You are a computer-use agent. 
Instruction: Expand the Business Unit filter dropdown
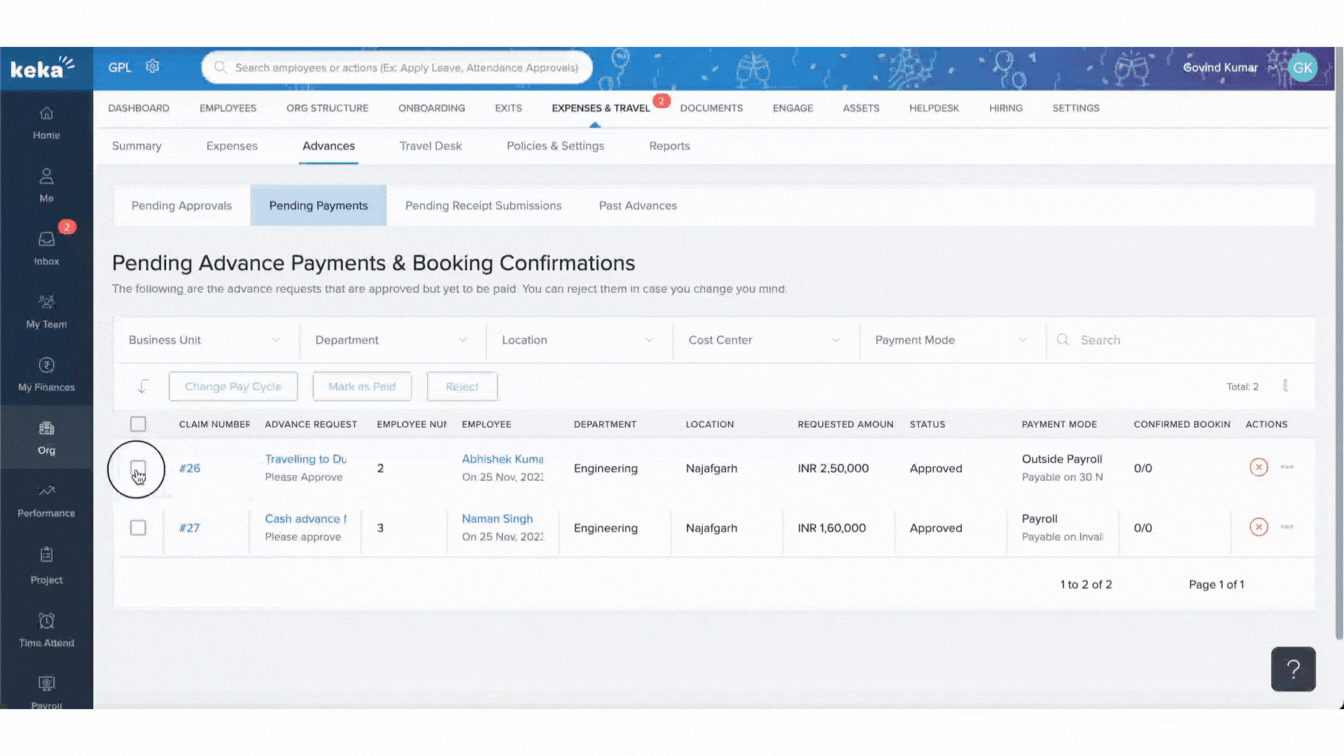(205, 340)
